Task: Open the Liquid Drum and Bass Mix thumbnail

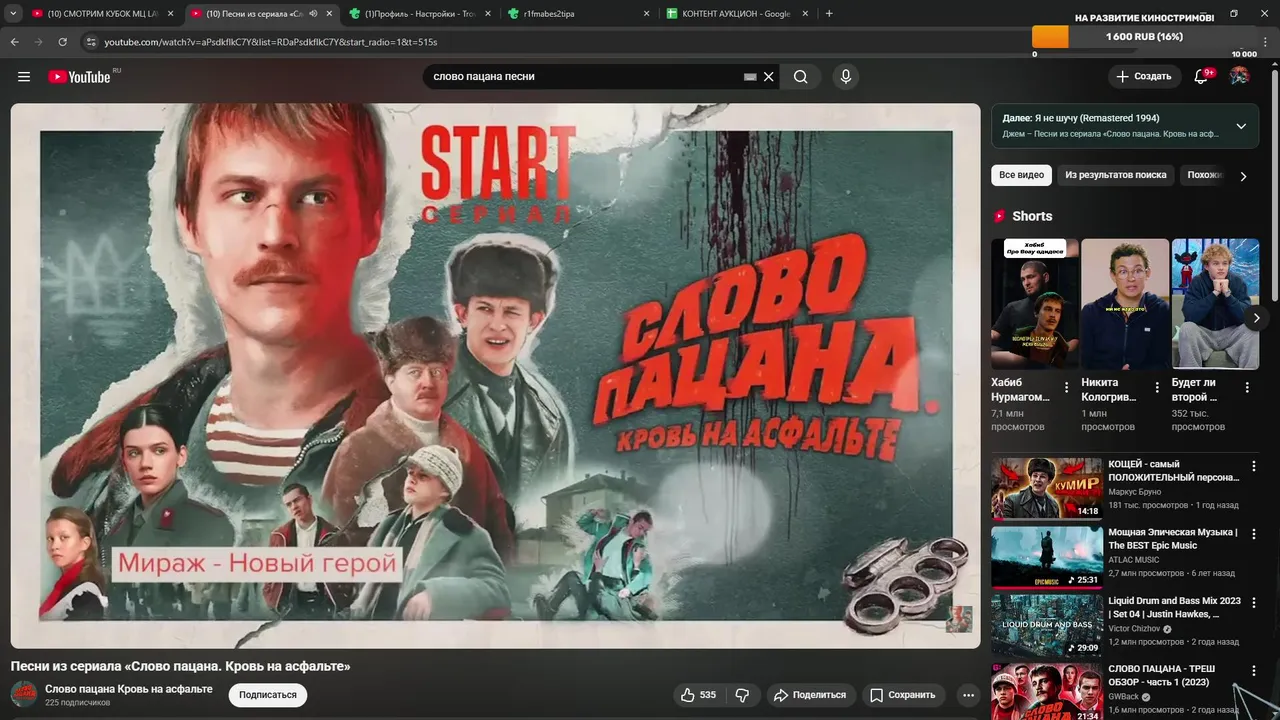Action: pyautogui.click(x=1046, y=625)
